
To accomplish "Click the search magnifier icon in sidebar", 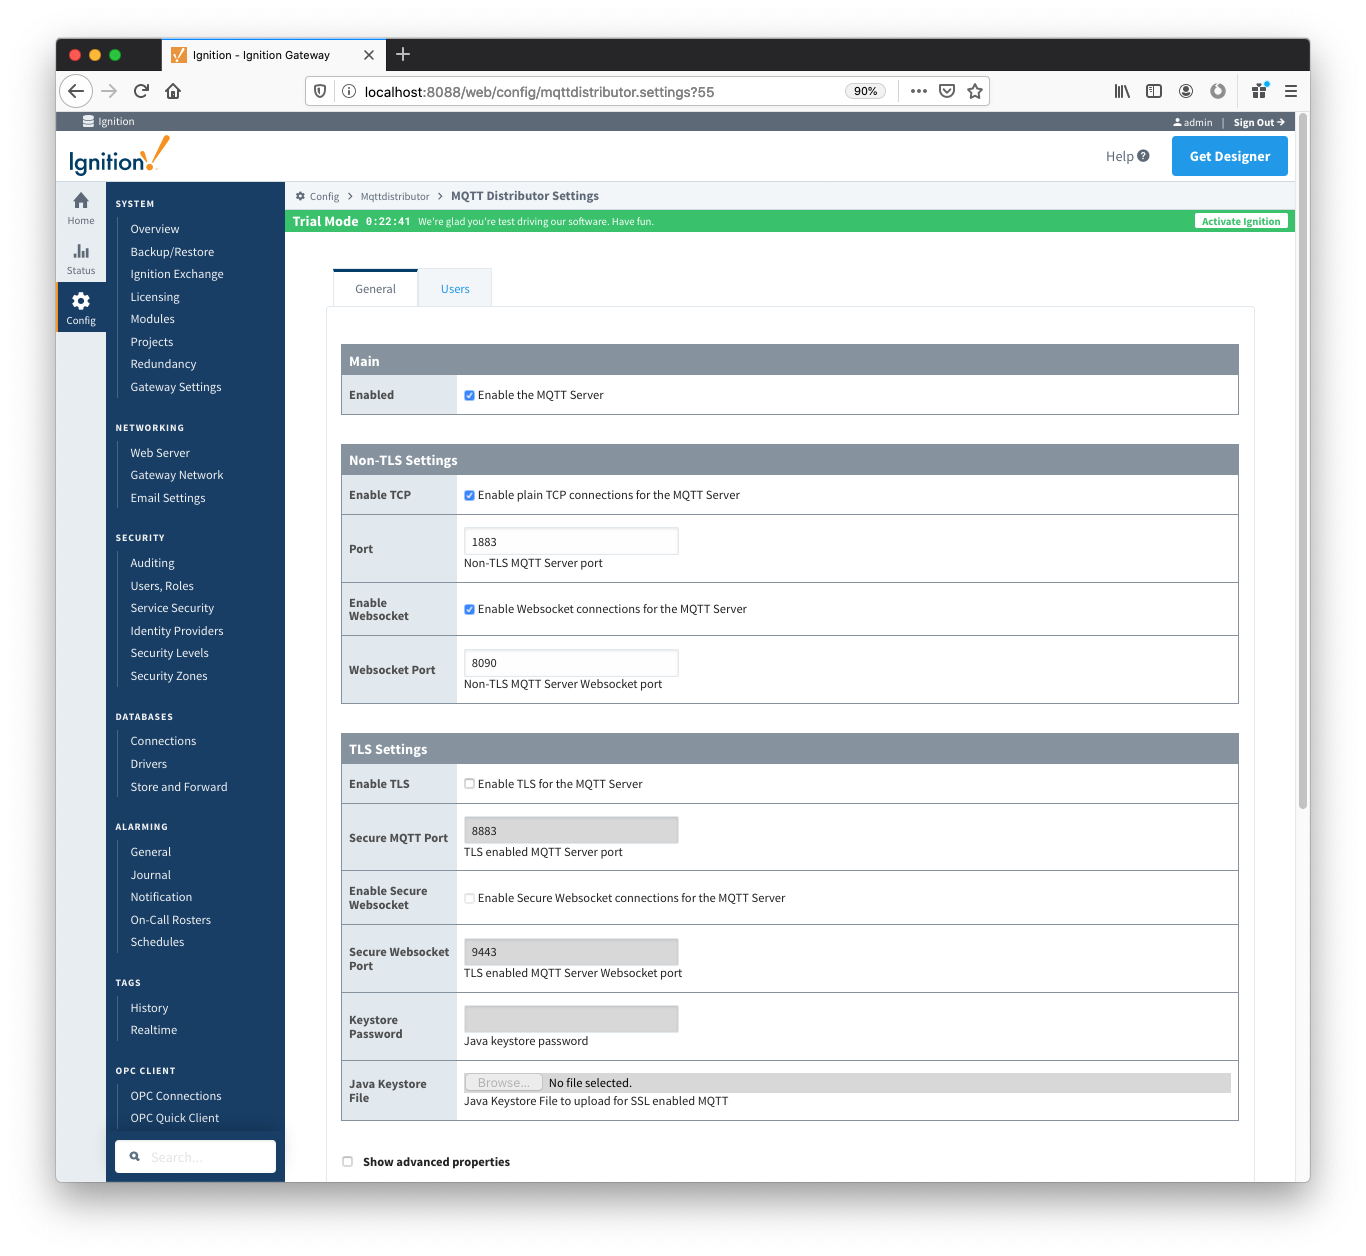I will (x=135, y=1156).
